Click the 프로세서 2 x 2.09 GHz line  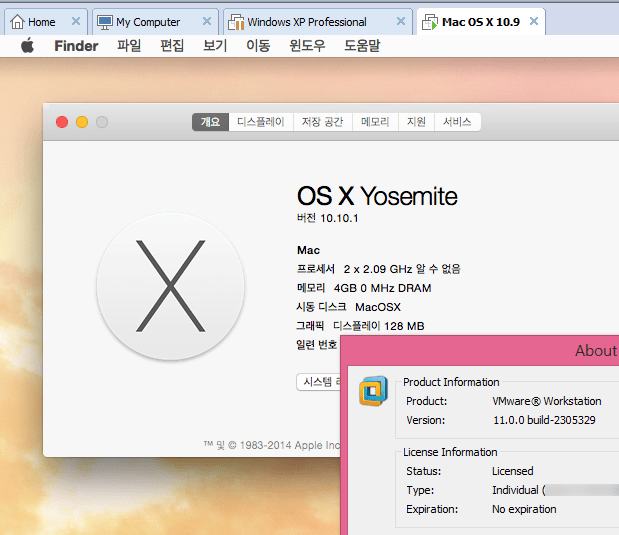click(x=379, y=269)
